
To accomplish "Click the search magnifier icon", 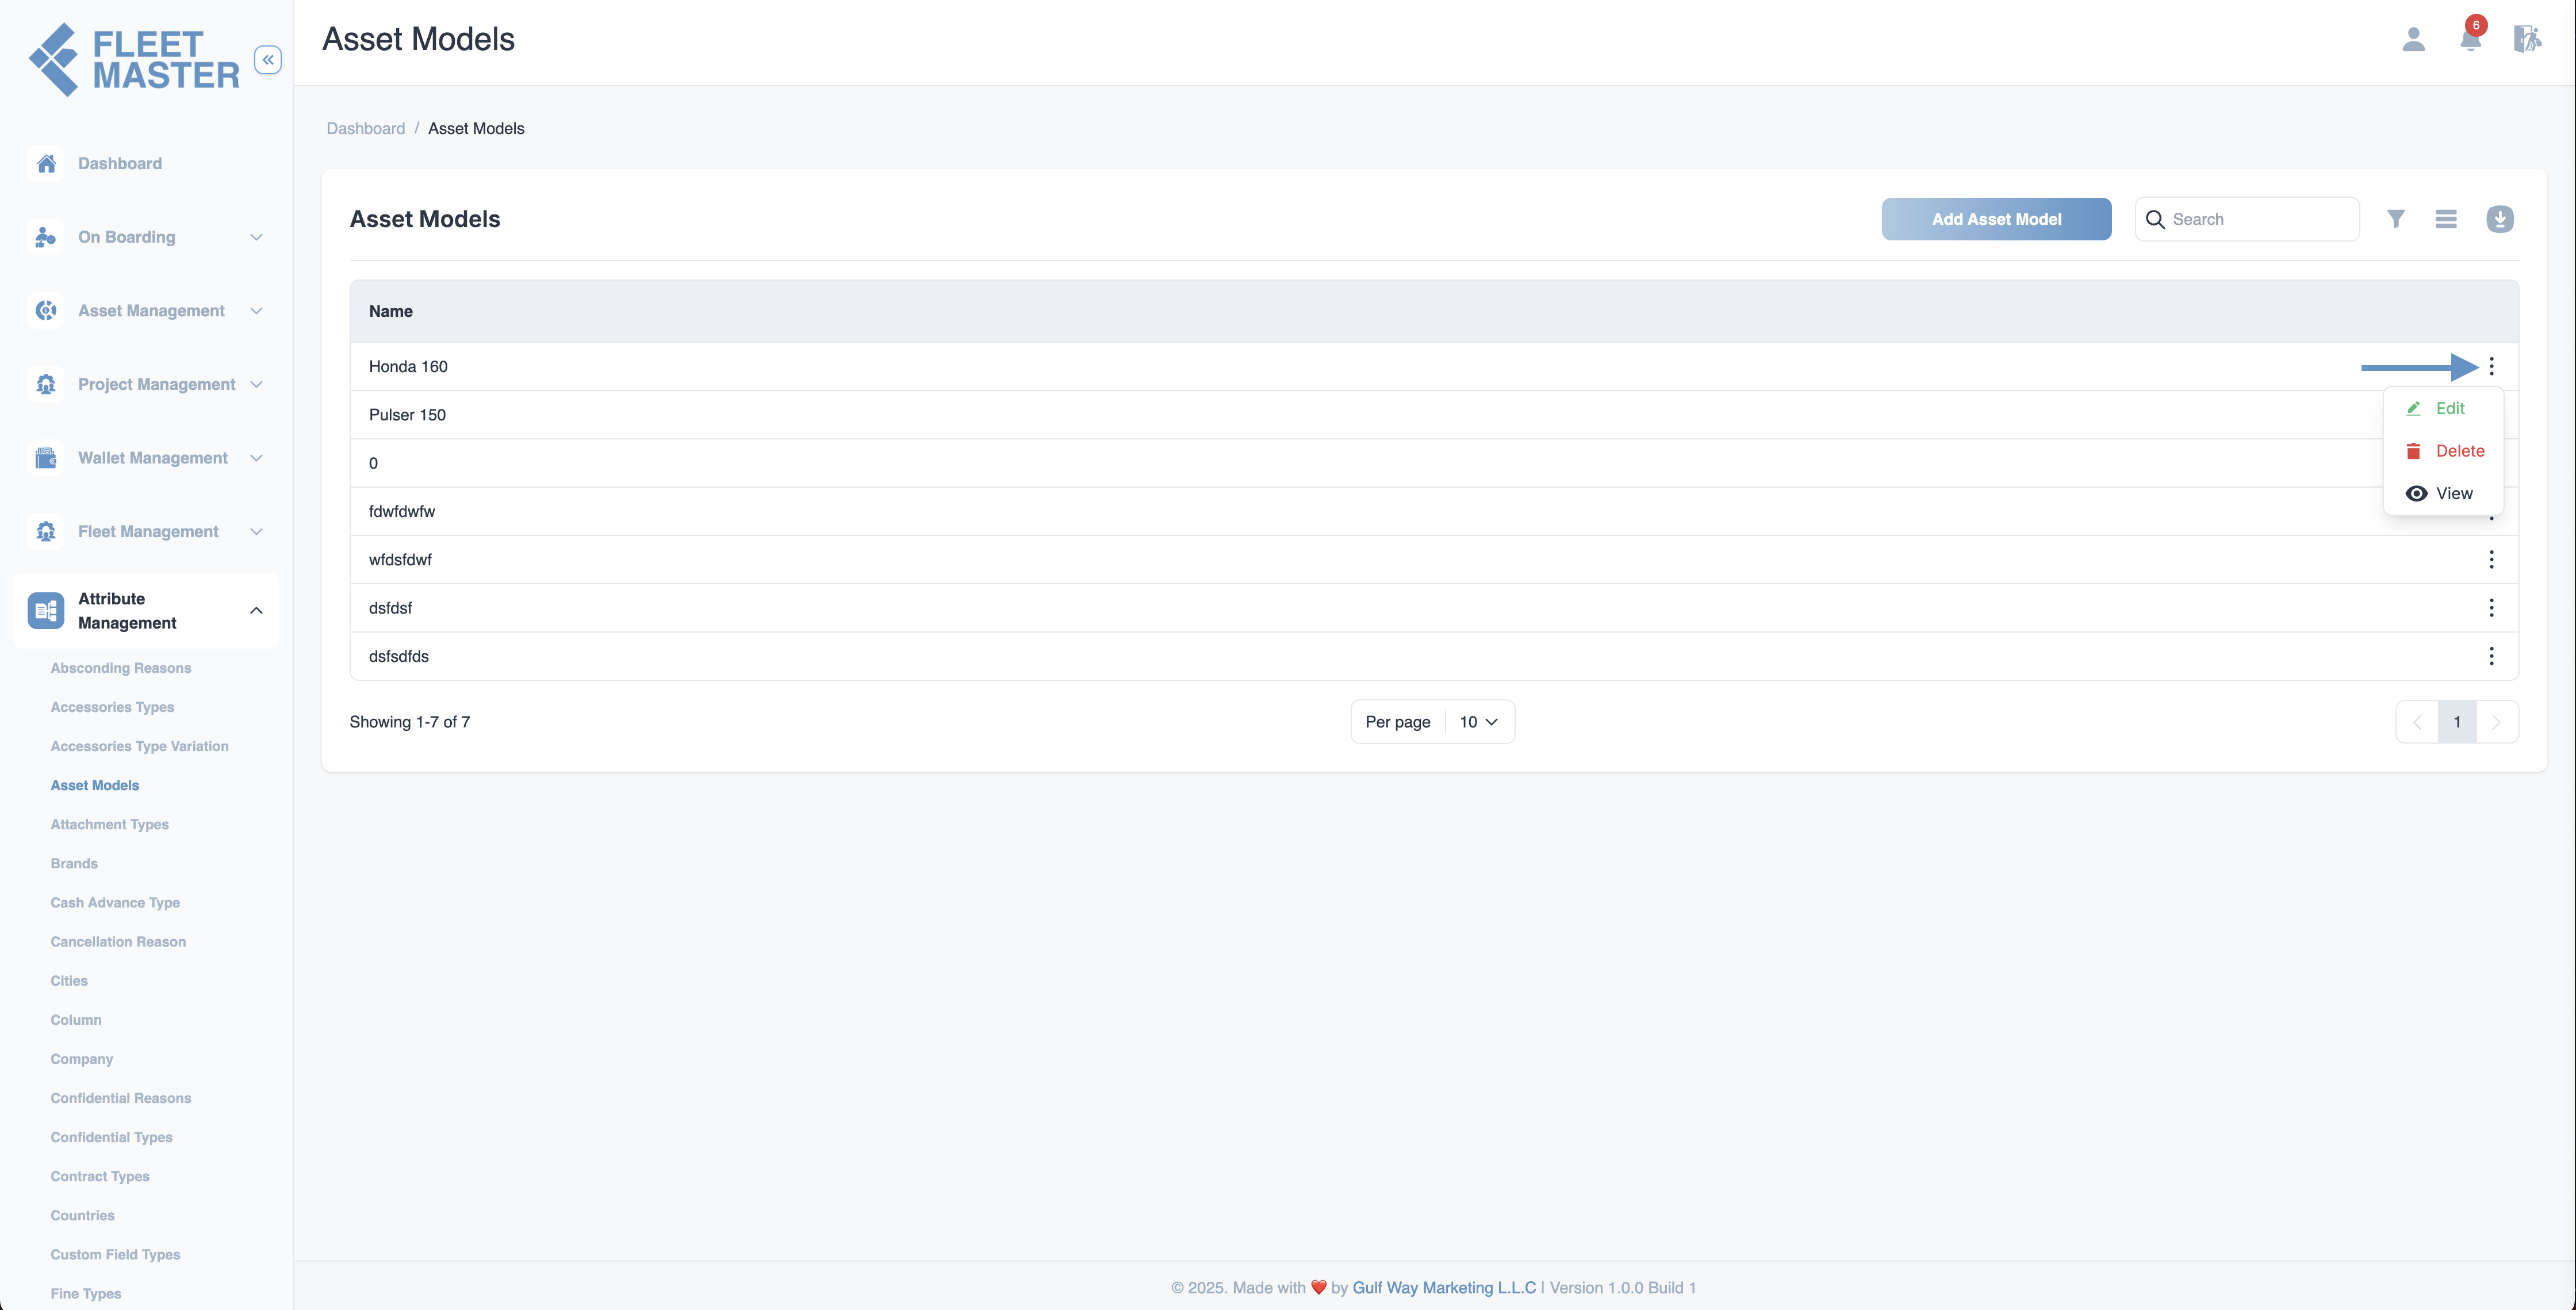I will click(x=2155, y=219).
